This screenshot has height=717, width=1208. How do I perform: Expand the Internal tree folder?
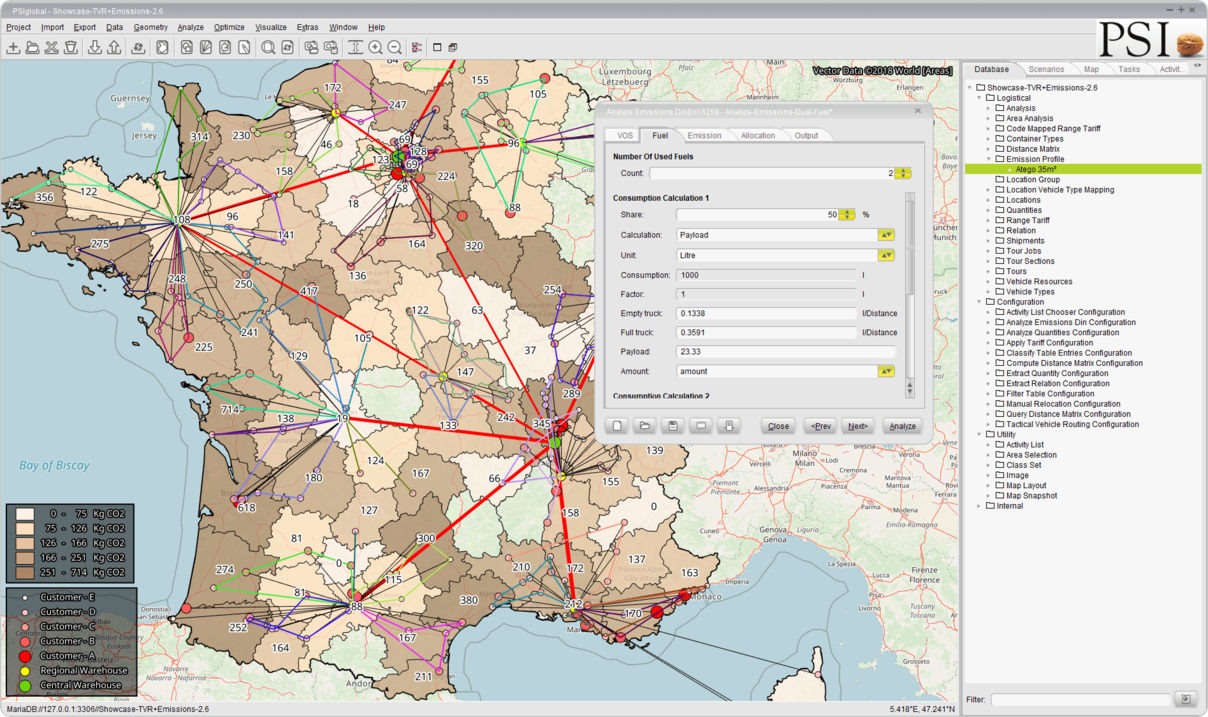tap(979, 506)
